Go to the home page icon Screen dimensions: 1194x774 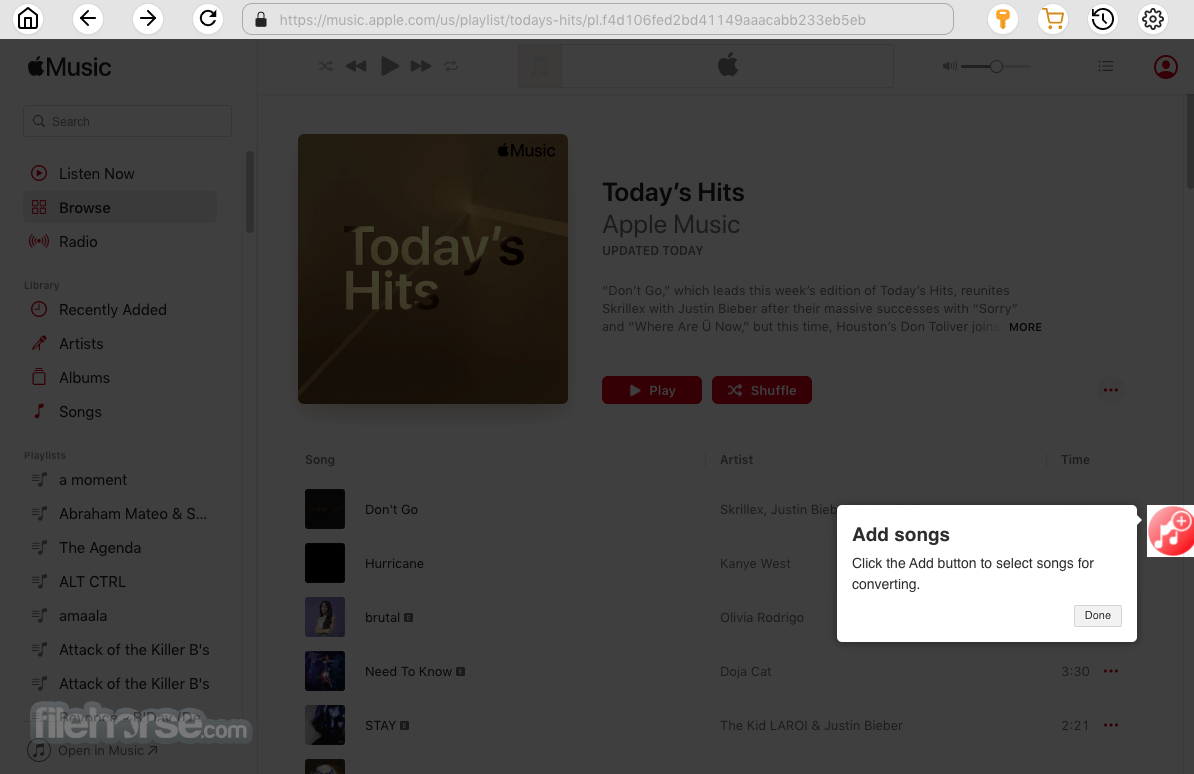[x=28, y=18]
